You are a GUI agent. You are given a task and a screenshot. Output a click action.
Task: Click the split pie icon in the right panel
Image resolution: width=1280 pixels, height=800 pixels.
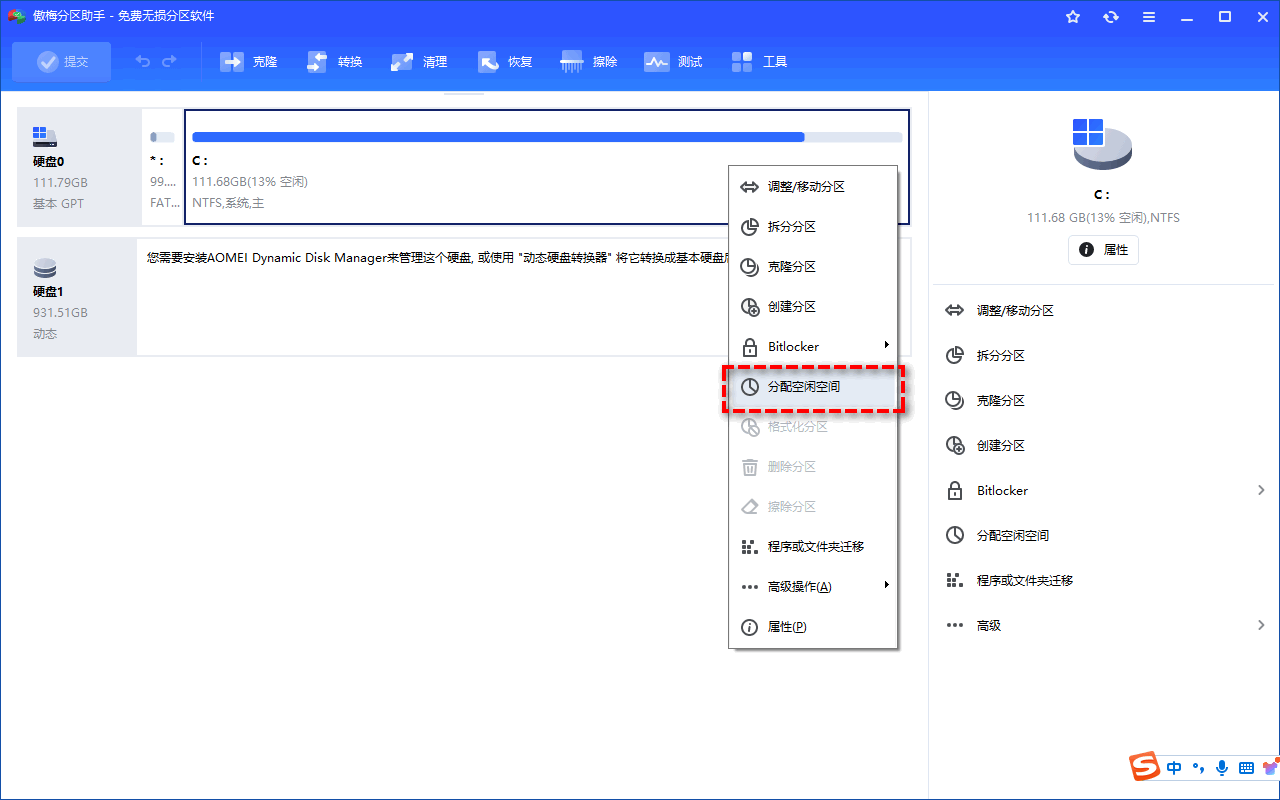click(x=955, y=356)
